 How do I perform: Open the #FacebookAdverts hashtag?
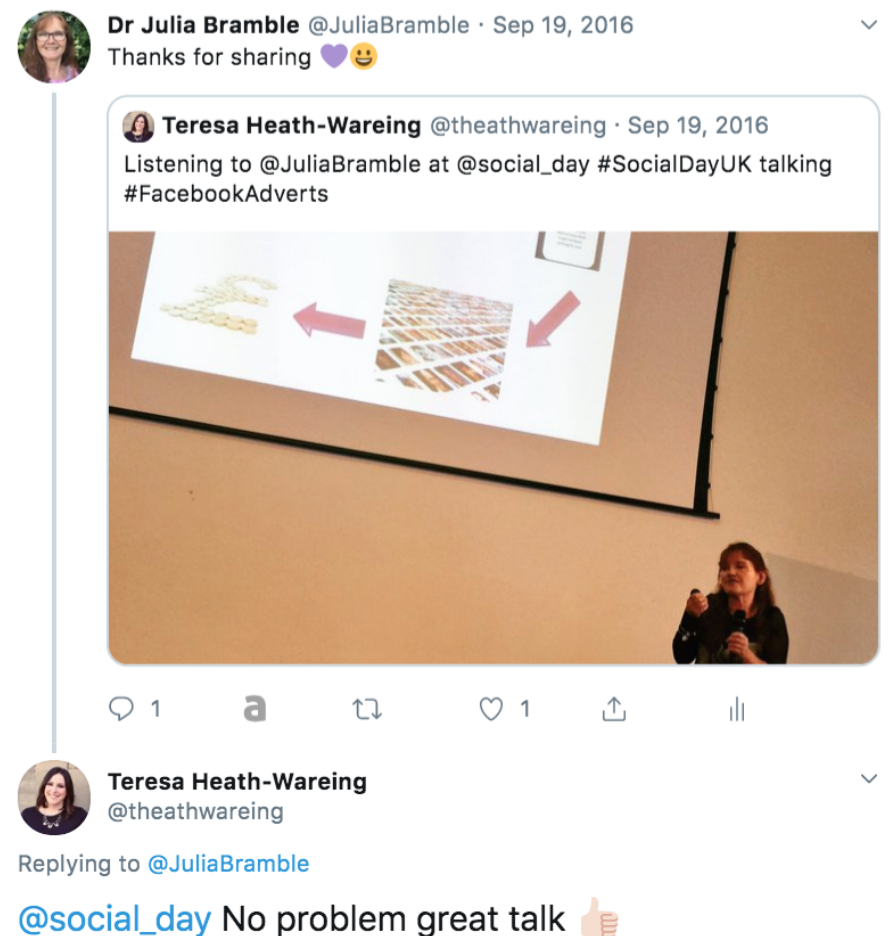[226, 194]
